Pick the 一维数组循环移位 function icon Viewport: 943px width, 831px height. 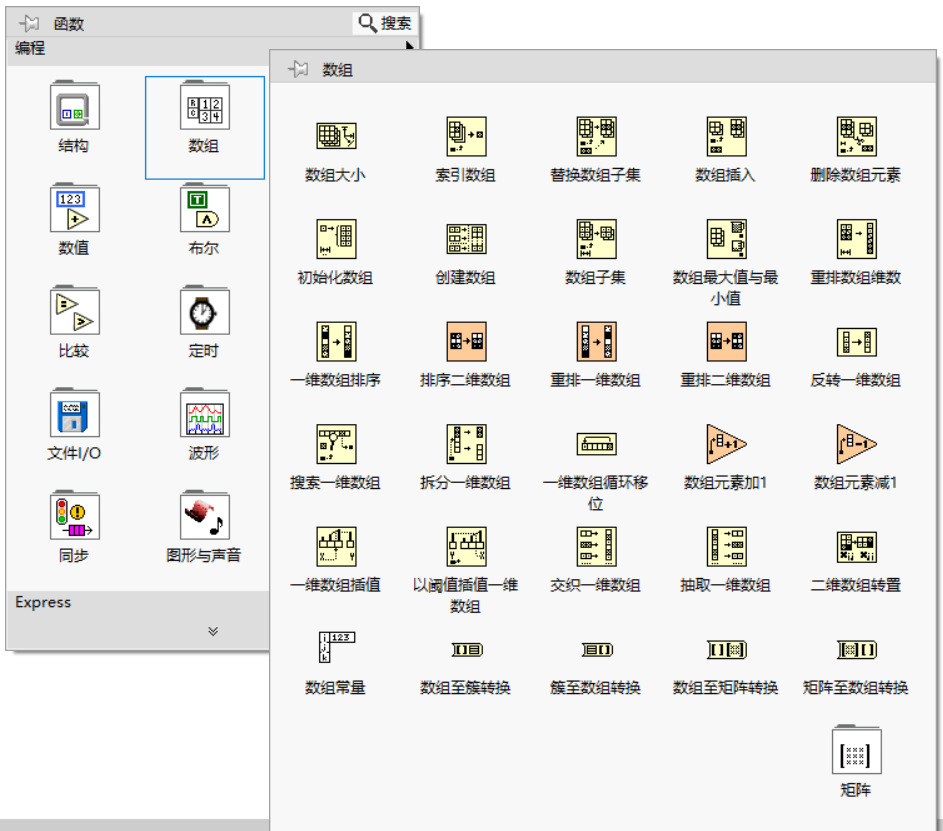click(x=596, y=444)
